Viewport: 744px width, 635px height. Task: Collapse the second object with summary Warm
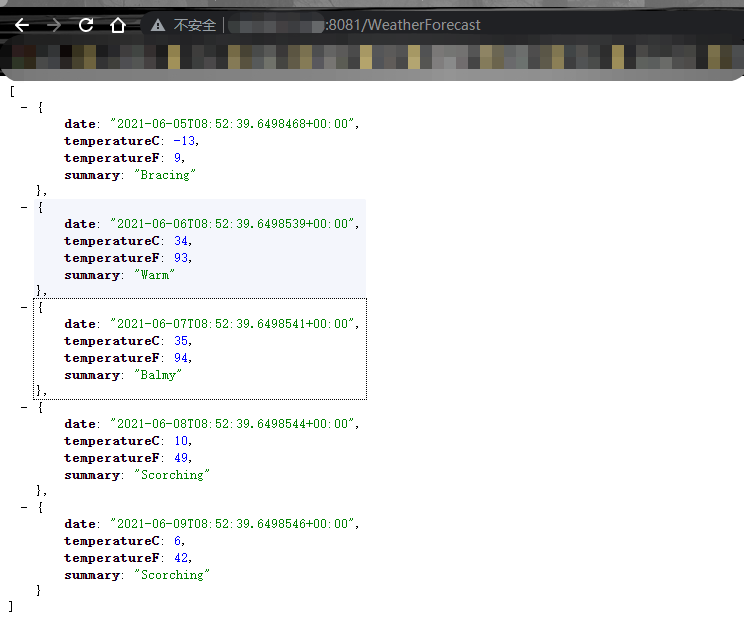pyautogui.click(x=24, y=207)
